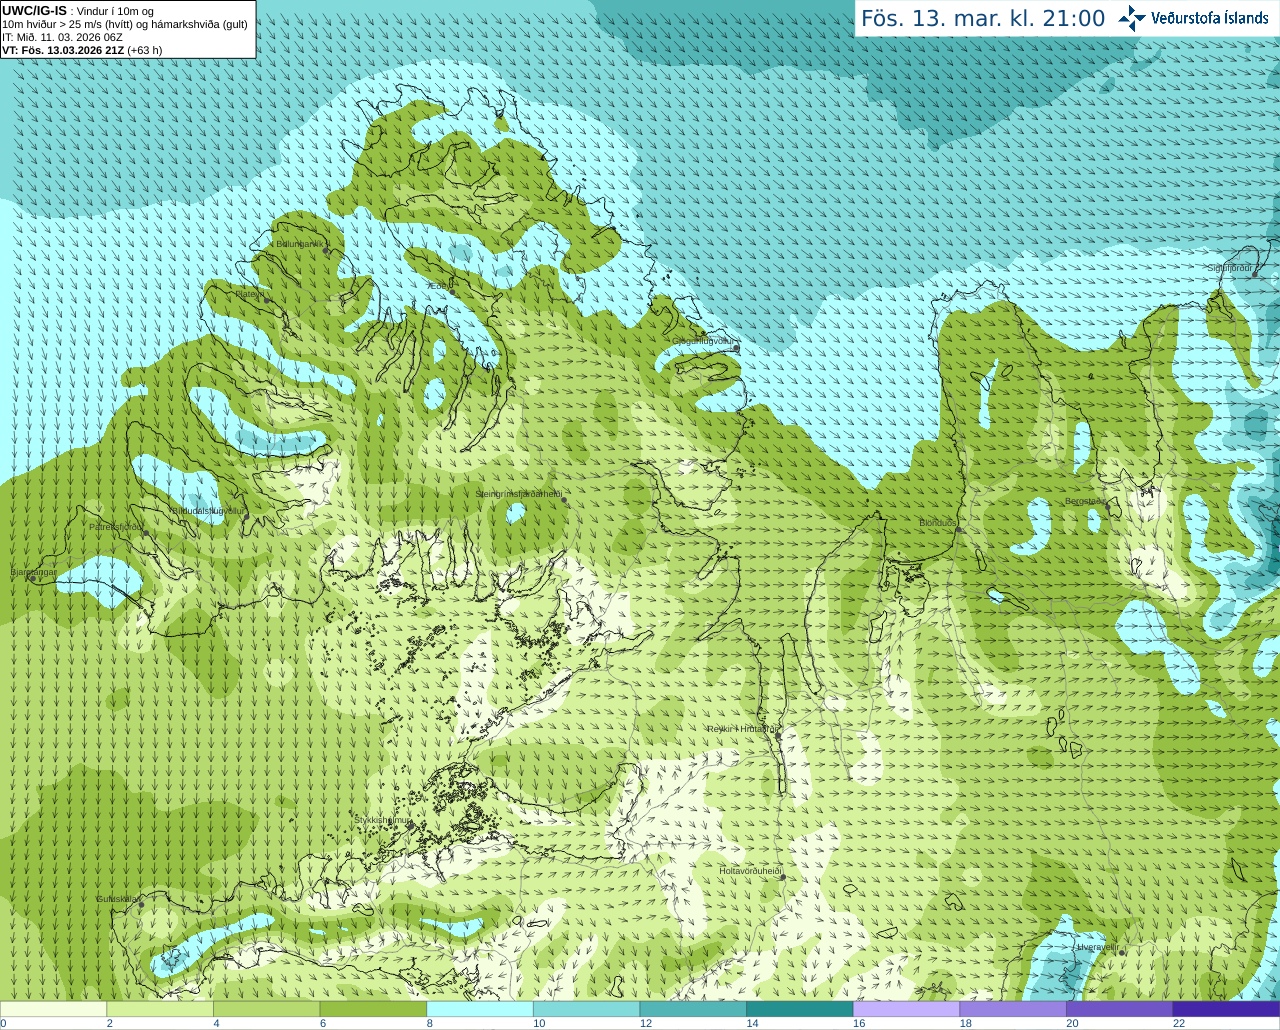Click the 18–20 m/s purple legend swatch

(x=1013, y=1009)
